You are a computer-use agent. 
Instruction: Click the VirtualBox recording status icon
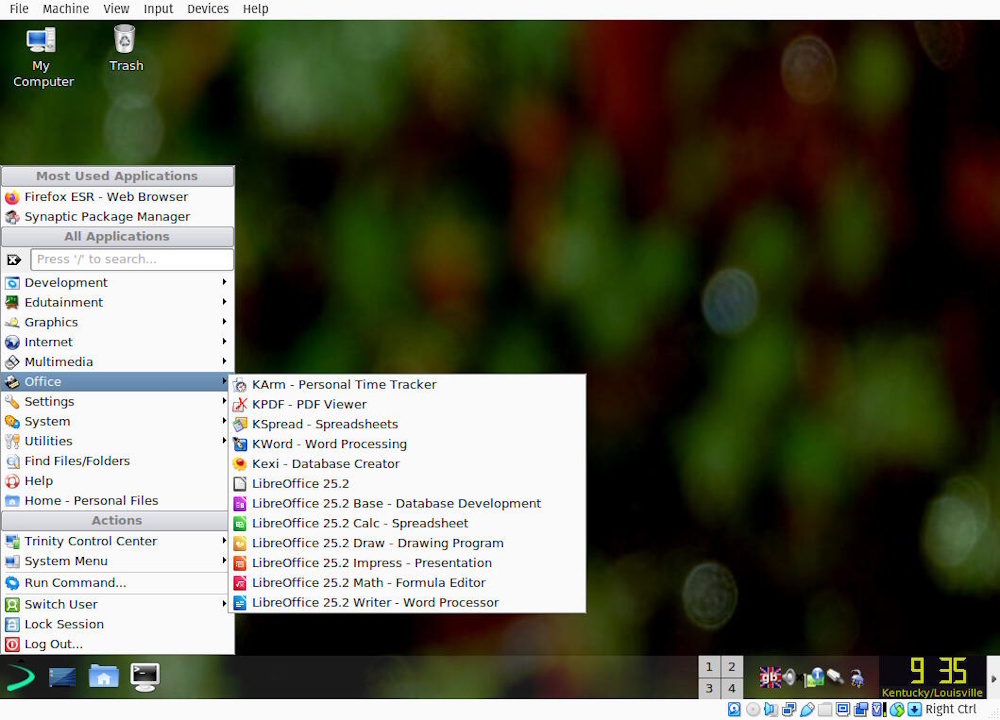pos(861,709)
